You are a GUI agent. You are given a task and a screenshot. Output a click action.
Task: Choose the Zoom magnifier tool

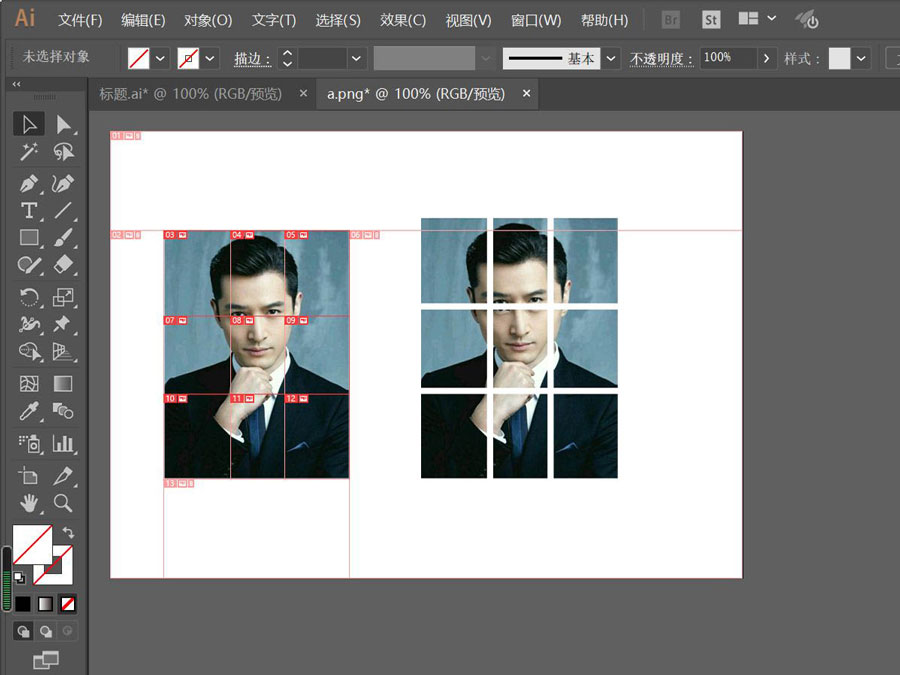pyautogui.click(x=63, y=503)
